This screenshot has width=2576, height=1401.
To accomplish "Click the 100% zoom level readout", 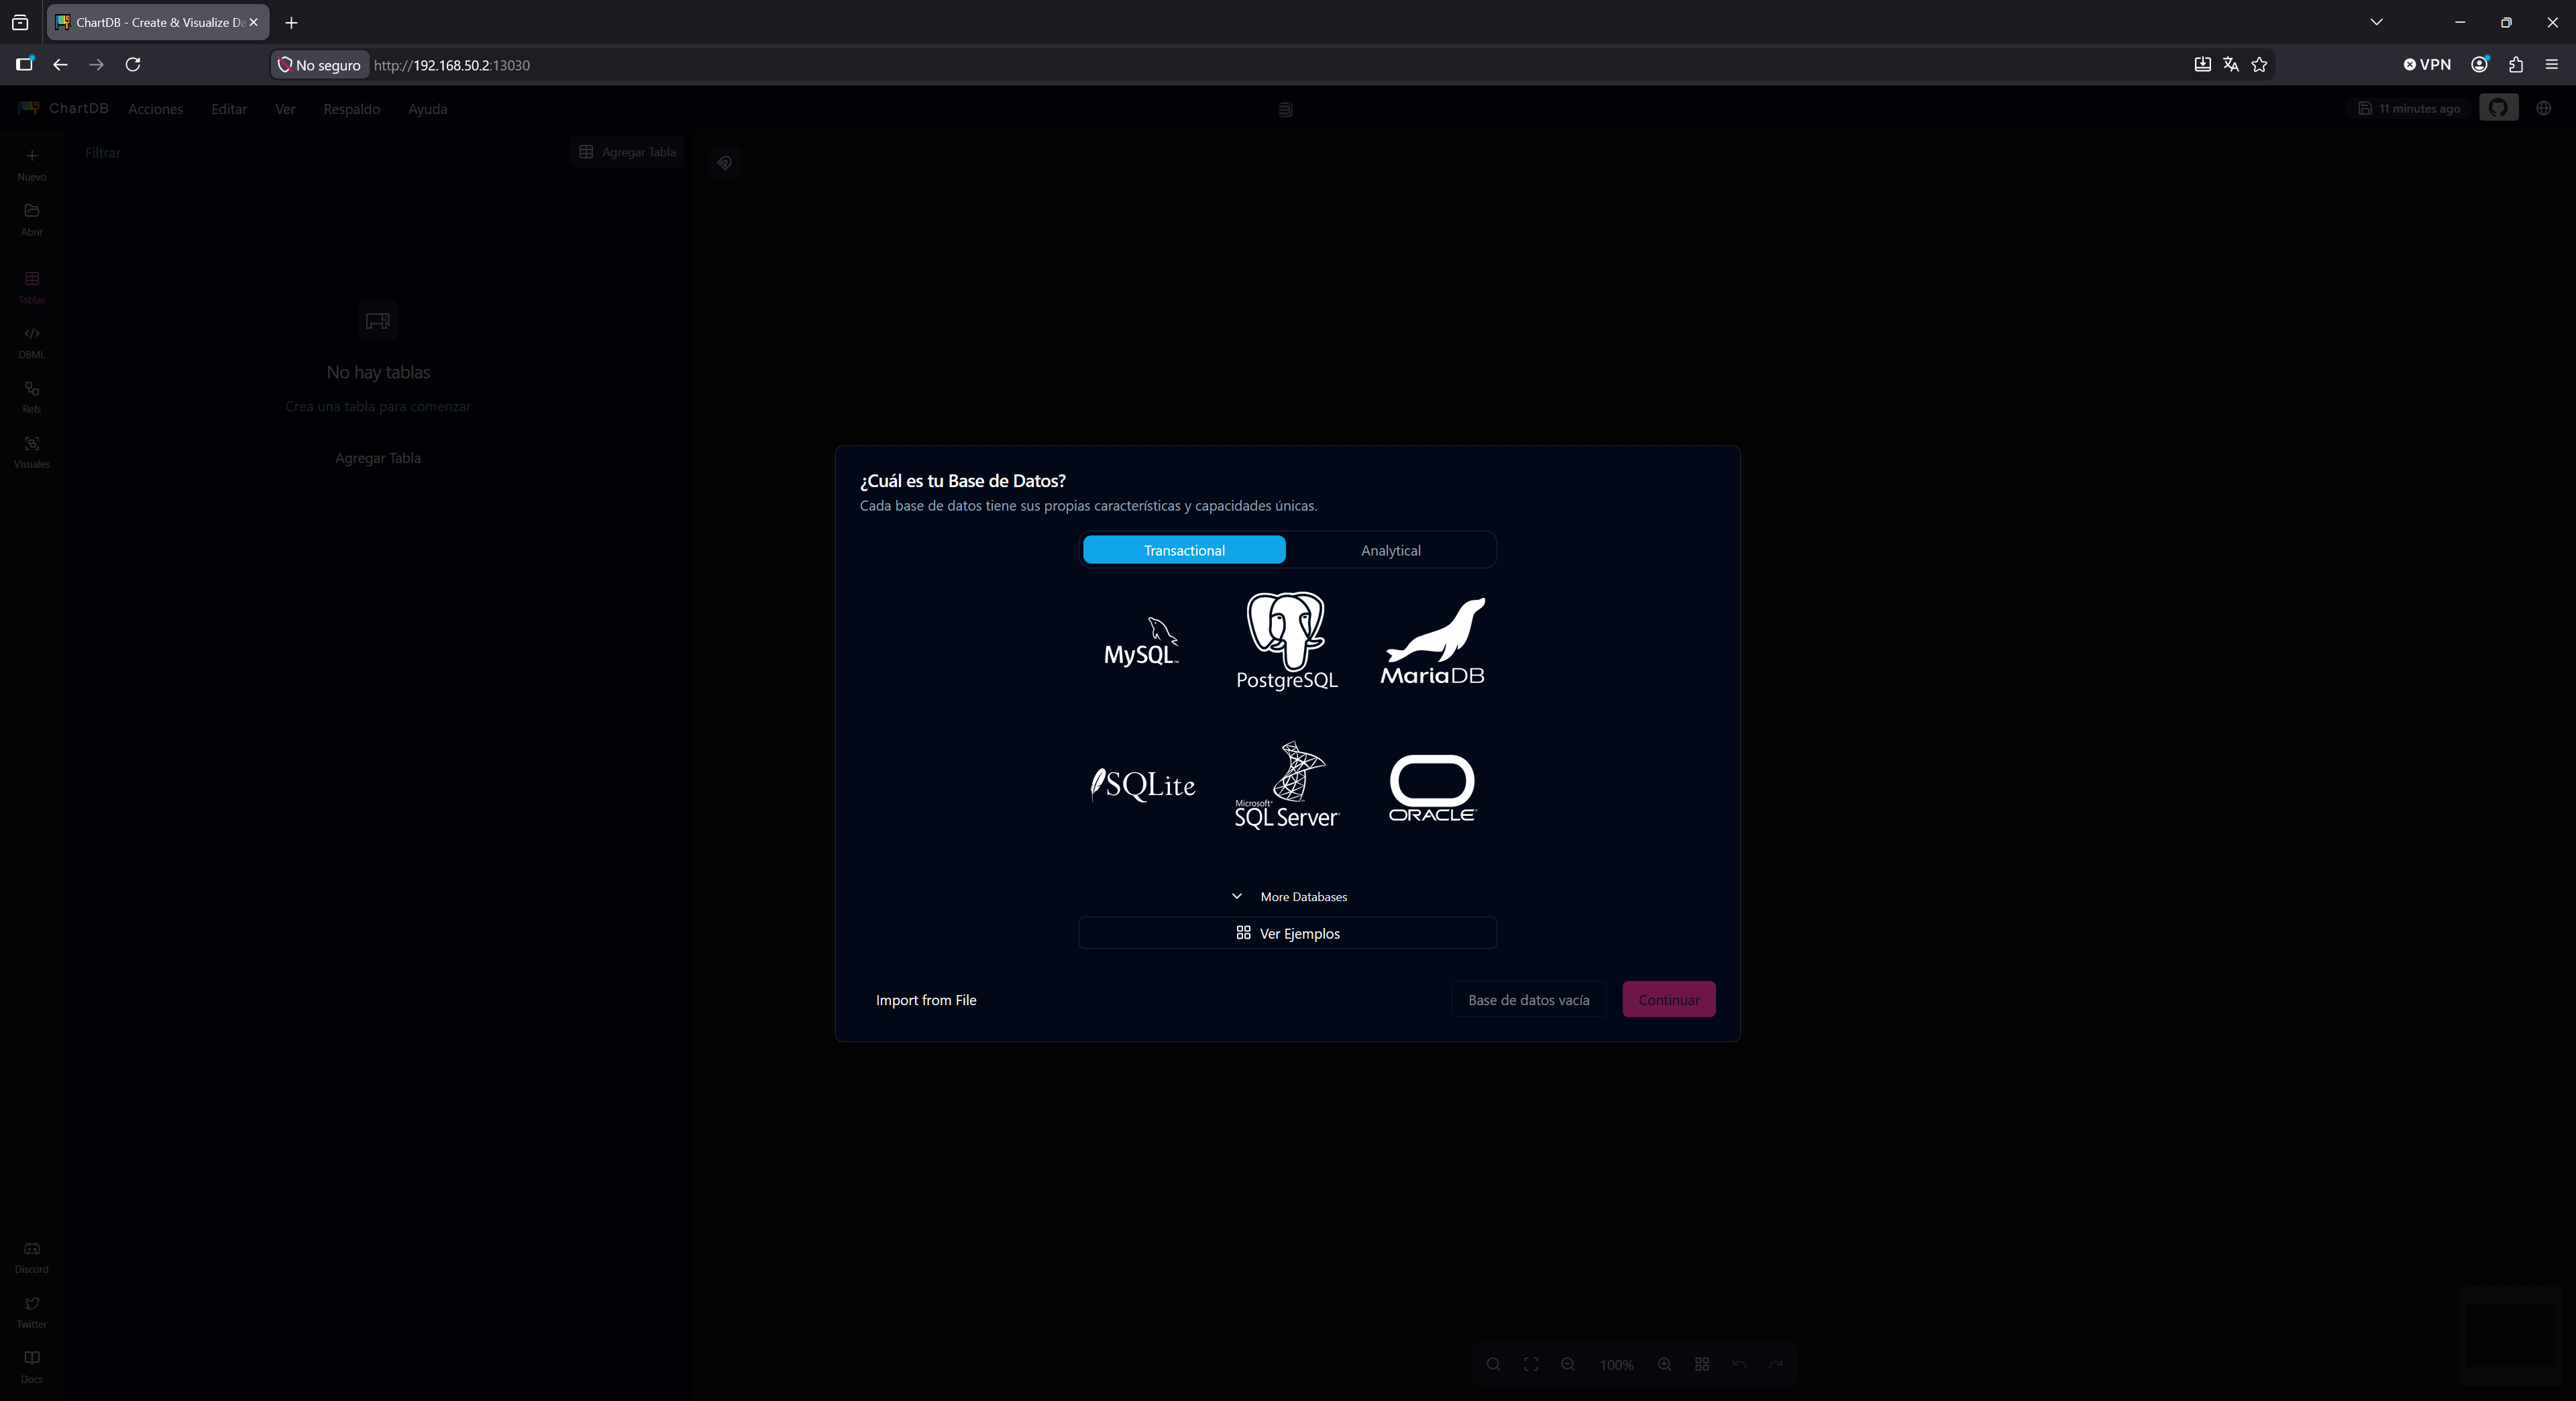I will coord(1616,1365).
